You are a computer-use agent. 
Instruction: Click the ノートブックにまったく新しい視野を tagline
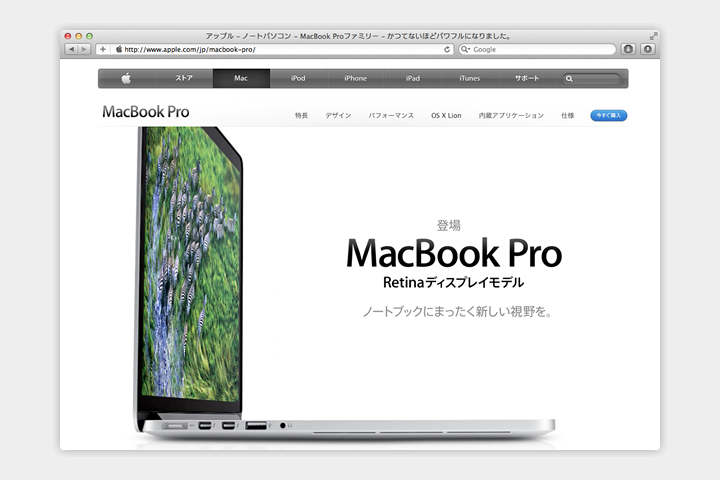(457, 312)
